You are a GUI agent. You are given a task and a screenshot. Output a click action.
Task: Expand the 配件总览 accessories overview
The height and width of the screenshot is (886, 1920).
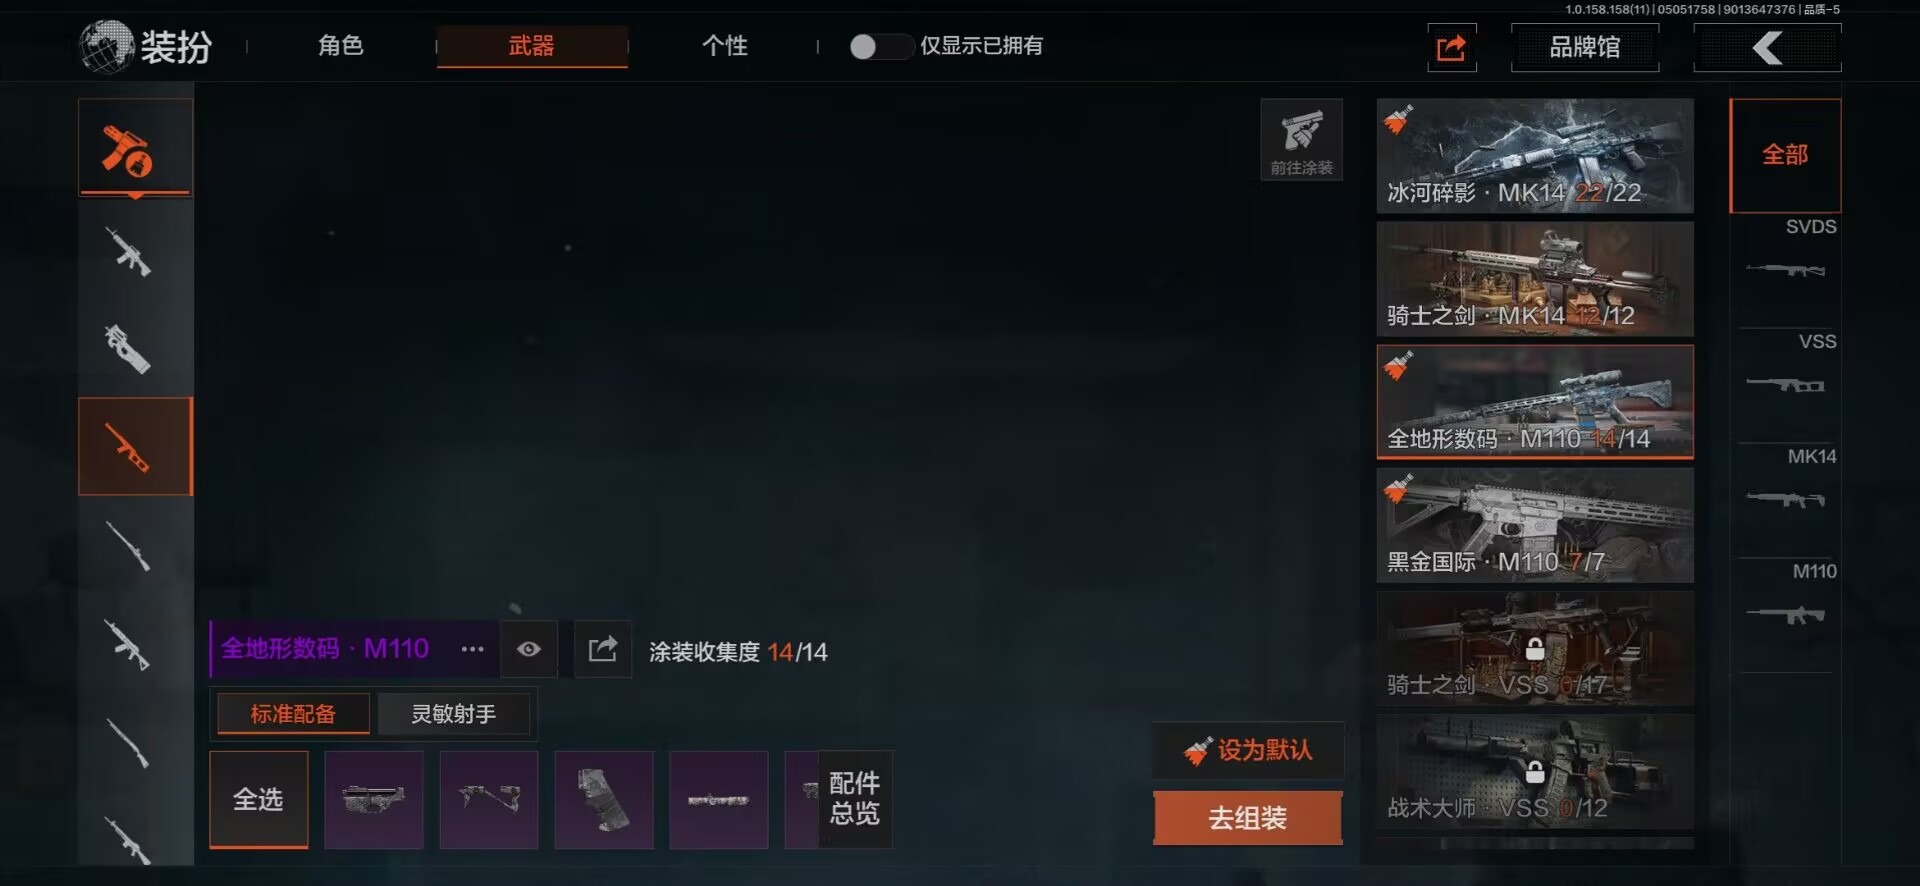(854, 799)
